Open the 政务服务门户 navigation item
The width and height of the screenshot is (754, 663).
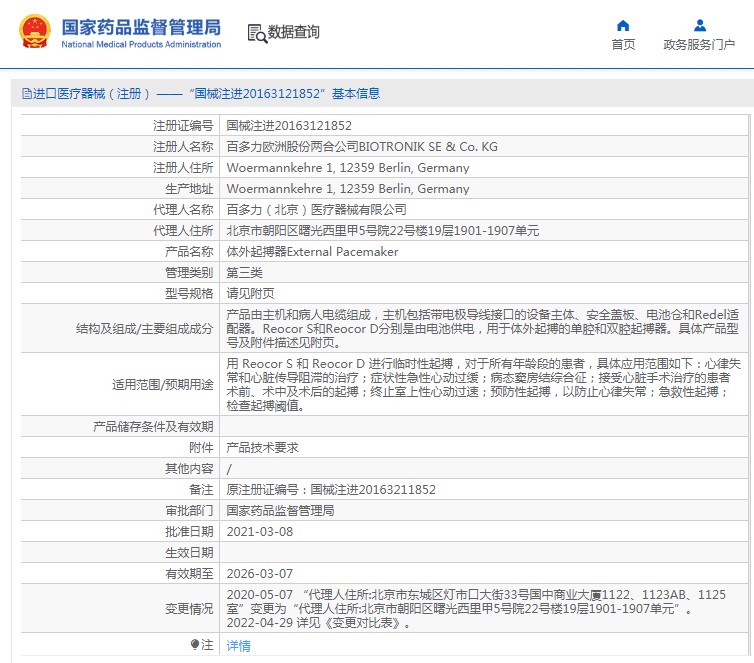(699, 44)
